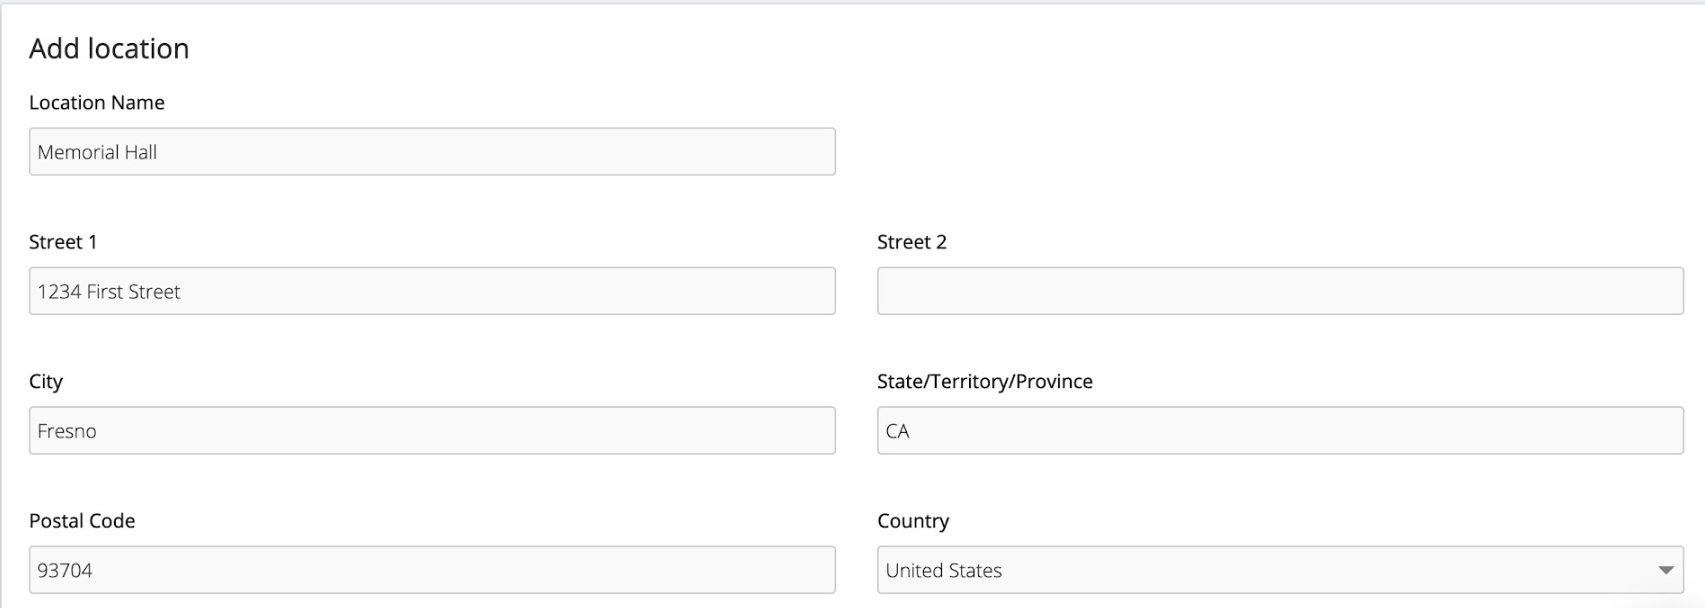Click the 'Postal Code' label

click(x=82, y=521)
